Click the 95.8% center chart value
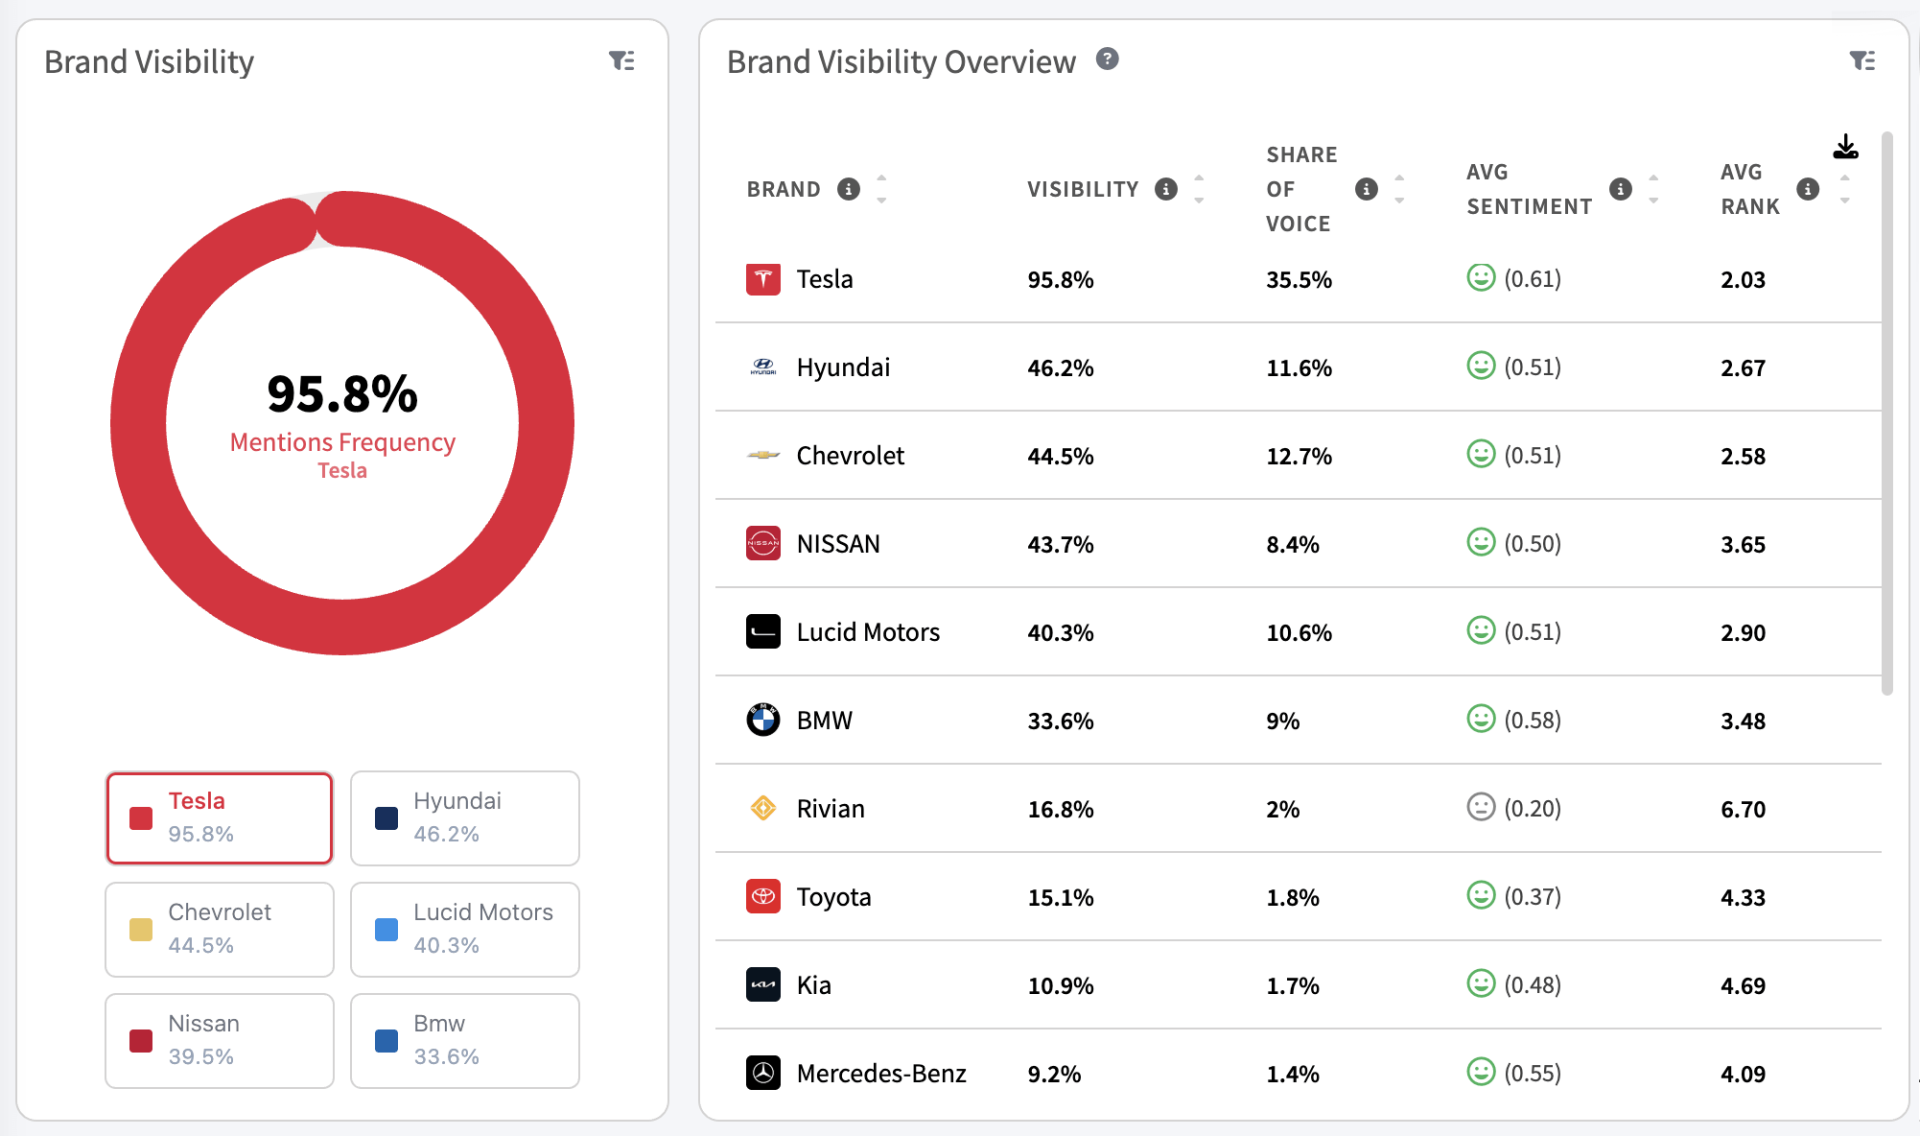This screenshot has width=1920, height=1136. (342, 393)
